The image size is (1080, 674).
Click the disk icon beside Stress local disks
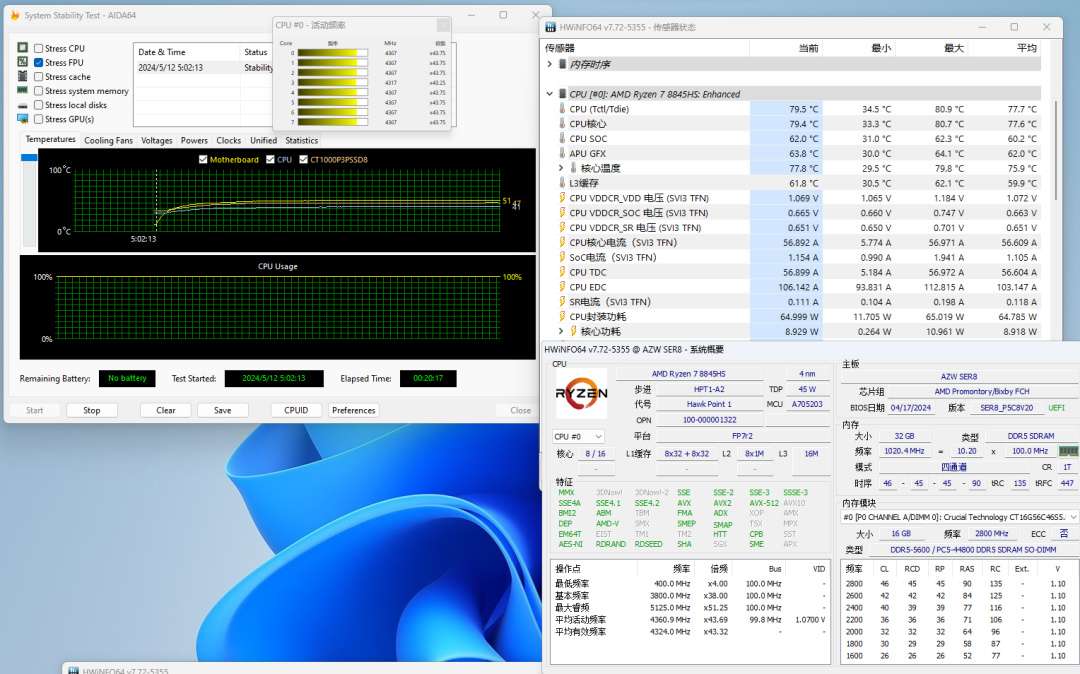tap(23, 105)
